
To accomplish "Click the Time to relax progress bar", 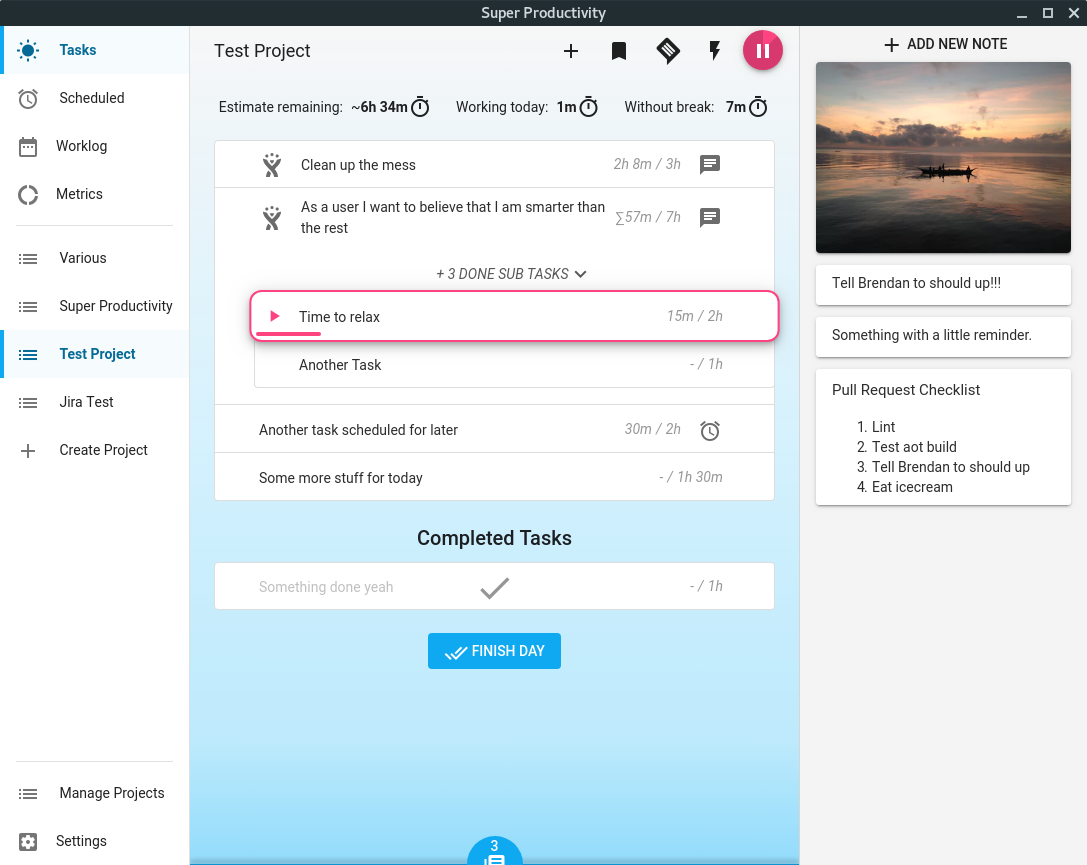I will 288,334.
